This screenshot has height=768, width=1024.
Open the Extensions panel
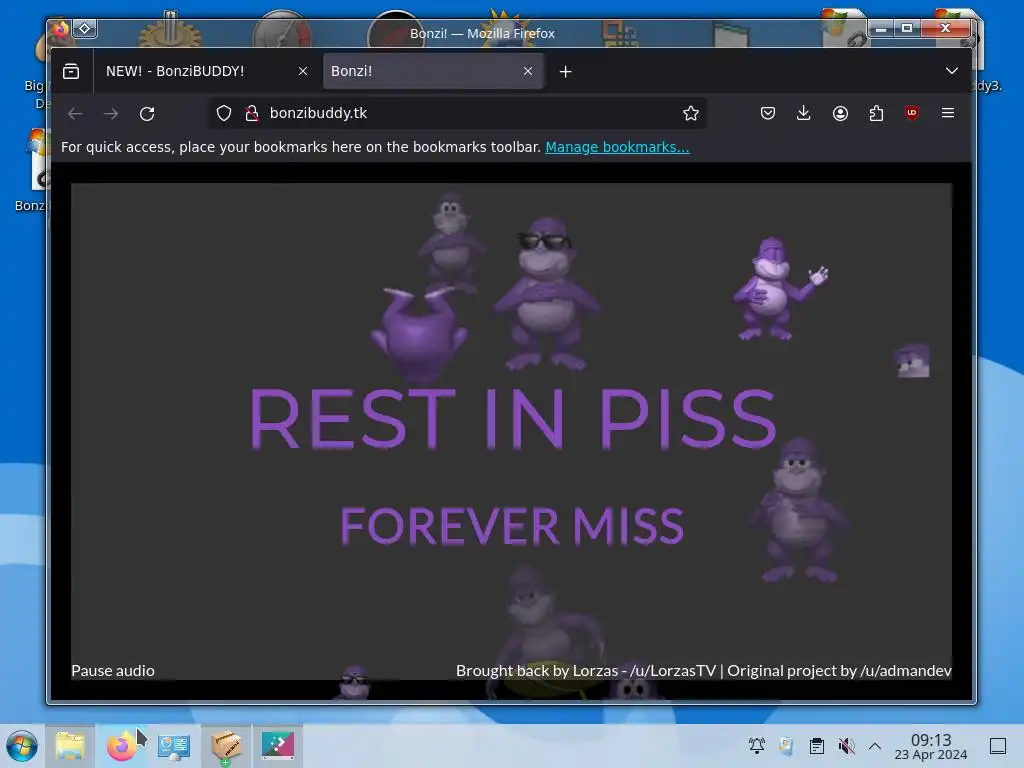click(876, 114)
